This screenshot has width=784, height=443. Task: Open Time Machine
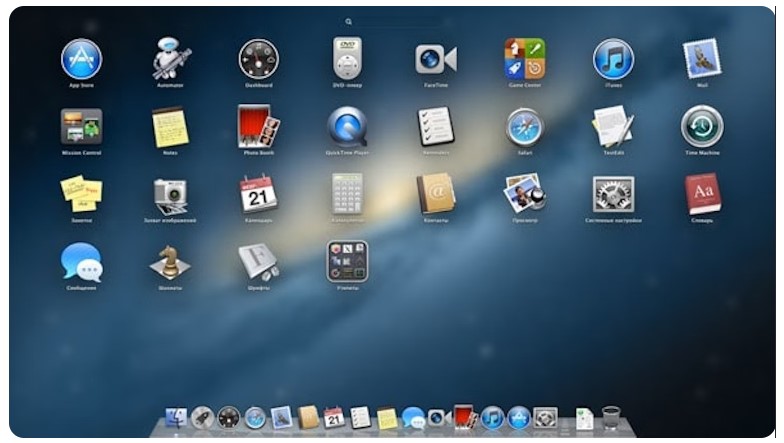702,126
